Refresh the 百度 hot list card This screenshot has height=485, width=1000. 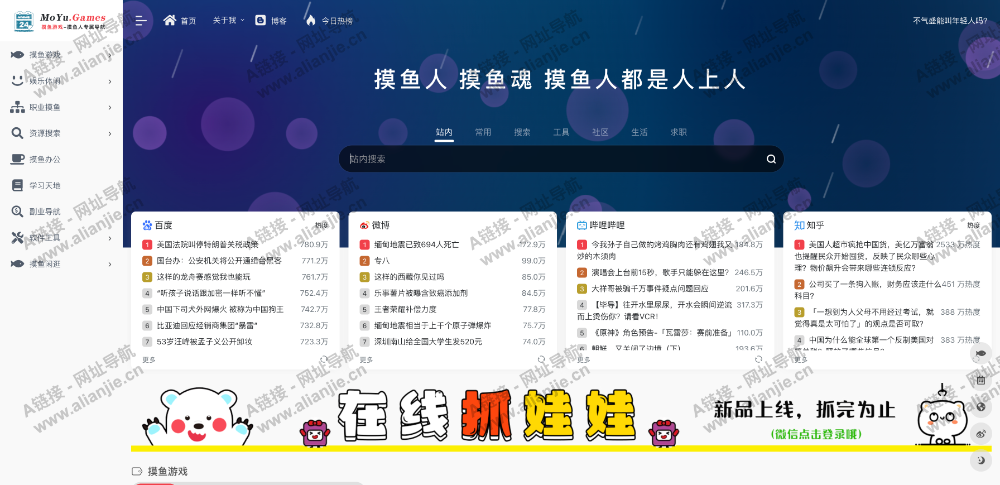click(x=324, y=359)
